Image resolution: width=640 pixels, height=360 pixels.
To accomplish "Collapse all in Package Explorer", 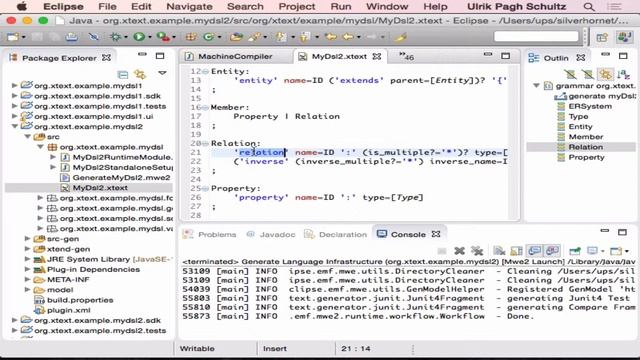I will pyautogui.click(x=122, y=74).
